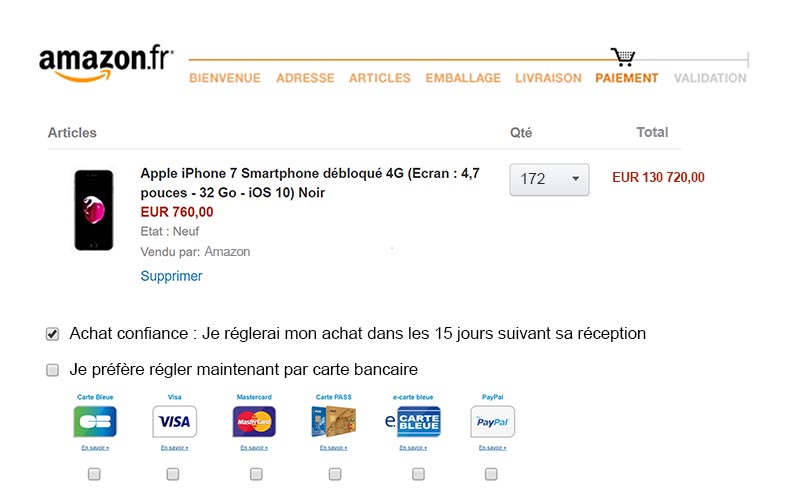Click the Amazon.fr logo

[106, 64]
